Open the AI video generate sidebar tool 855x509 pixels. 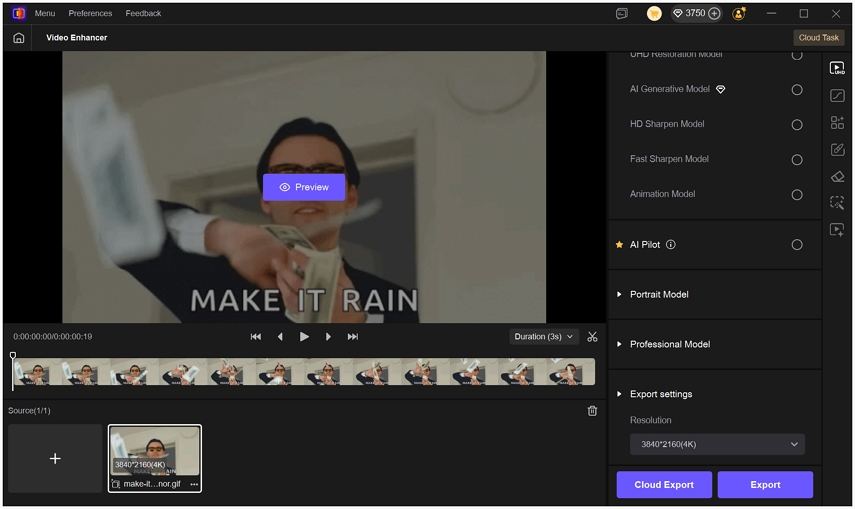(x=837, y=230)
